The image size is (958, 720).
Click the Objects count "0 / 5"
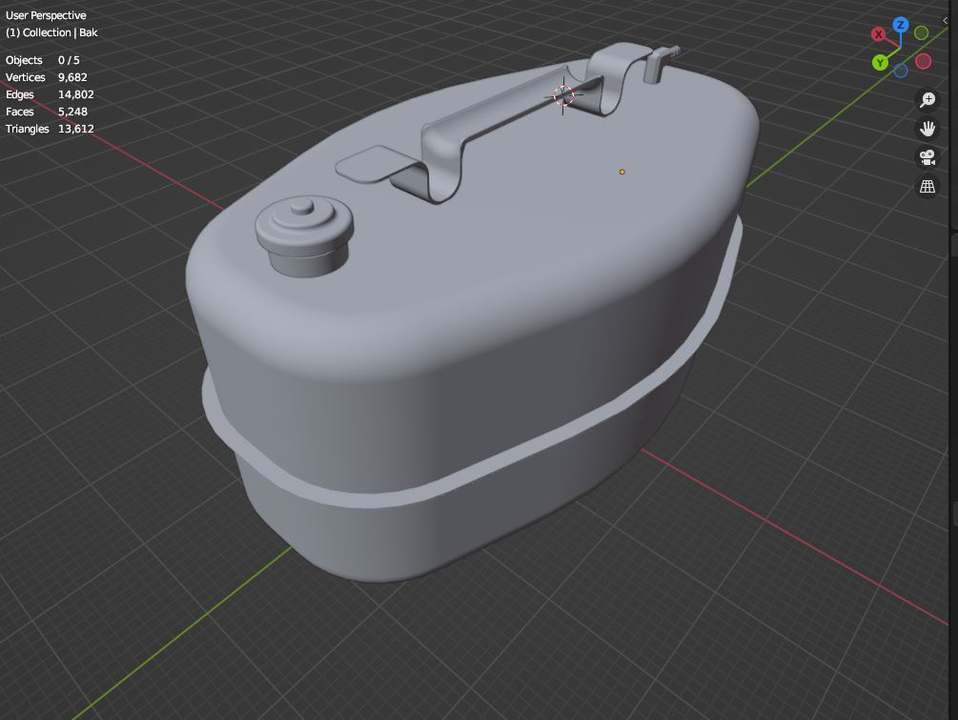pyautogui.click(x=69, y=60)
